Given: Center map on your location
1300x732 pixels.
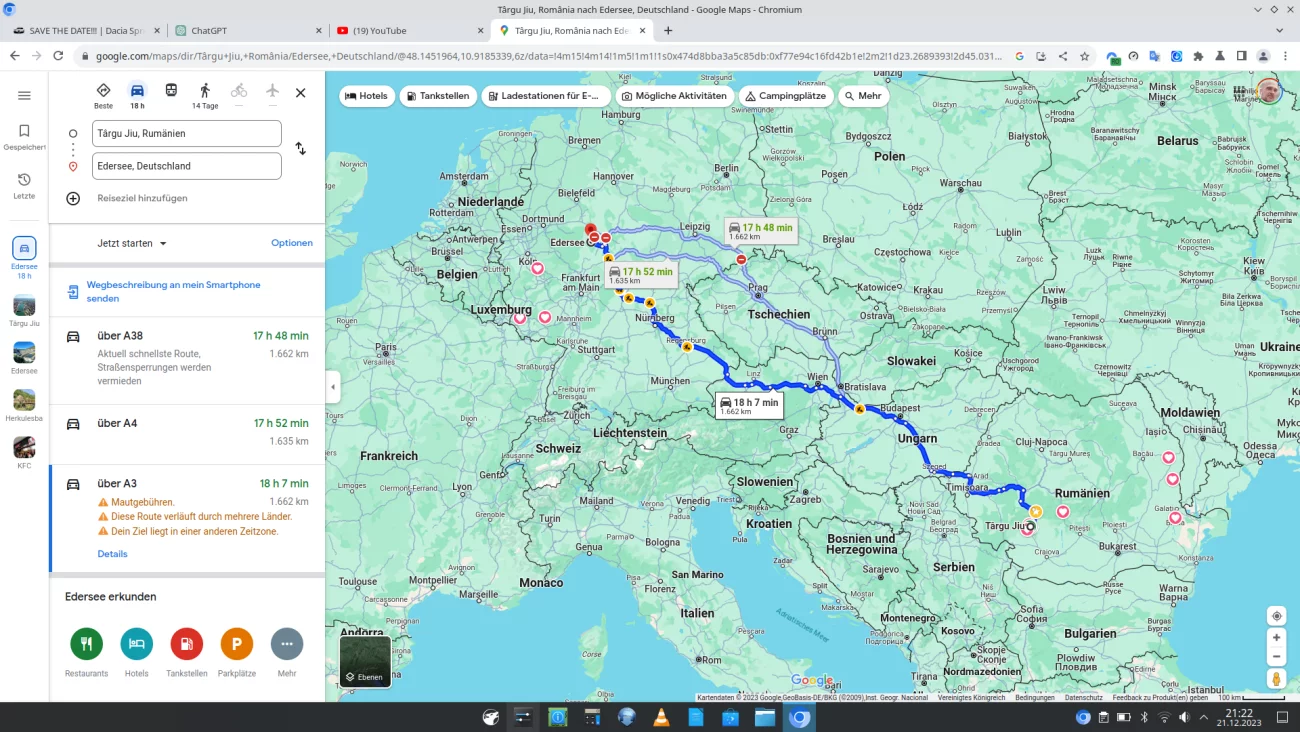Looking at the screenshot, I should (x=1276, y=616).
